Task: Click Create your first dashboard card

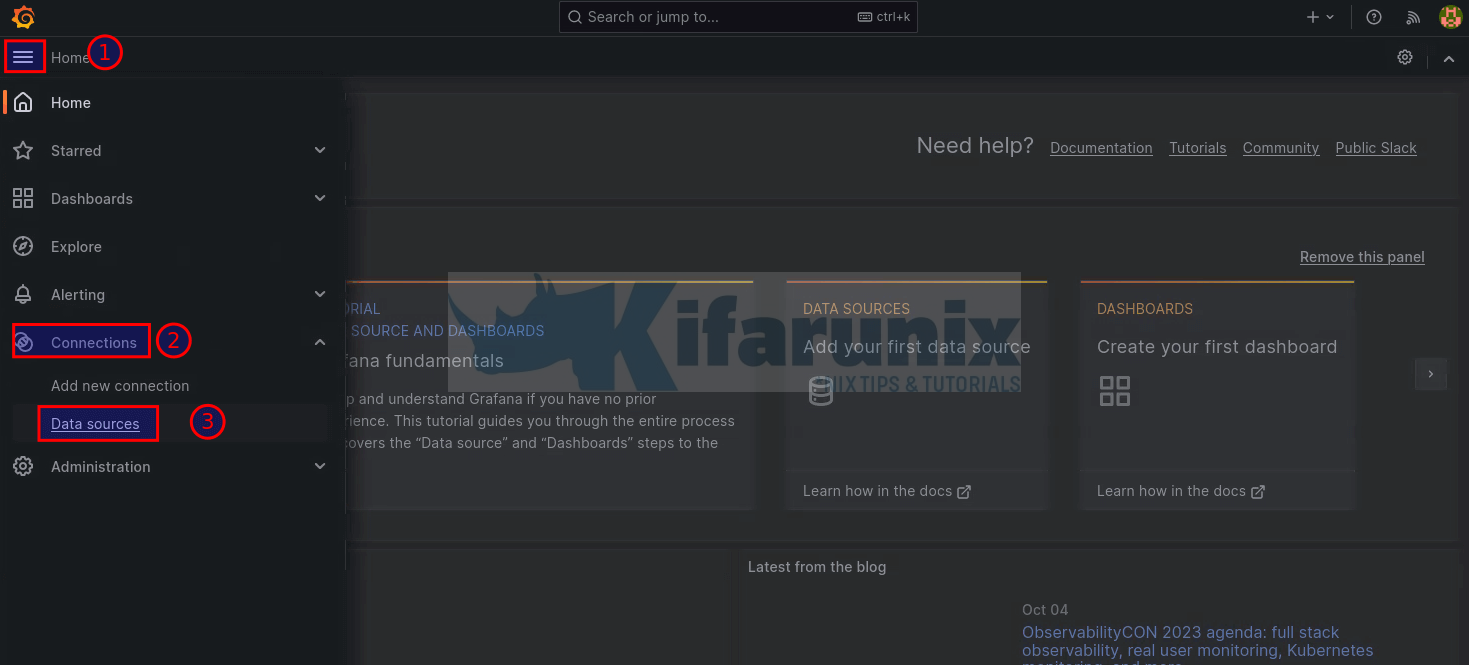Action: coord(1217,395)
